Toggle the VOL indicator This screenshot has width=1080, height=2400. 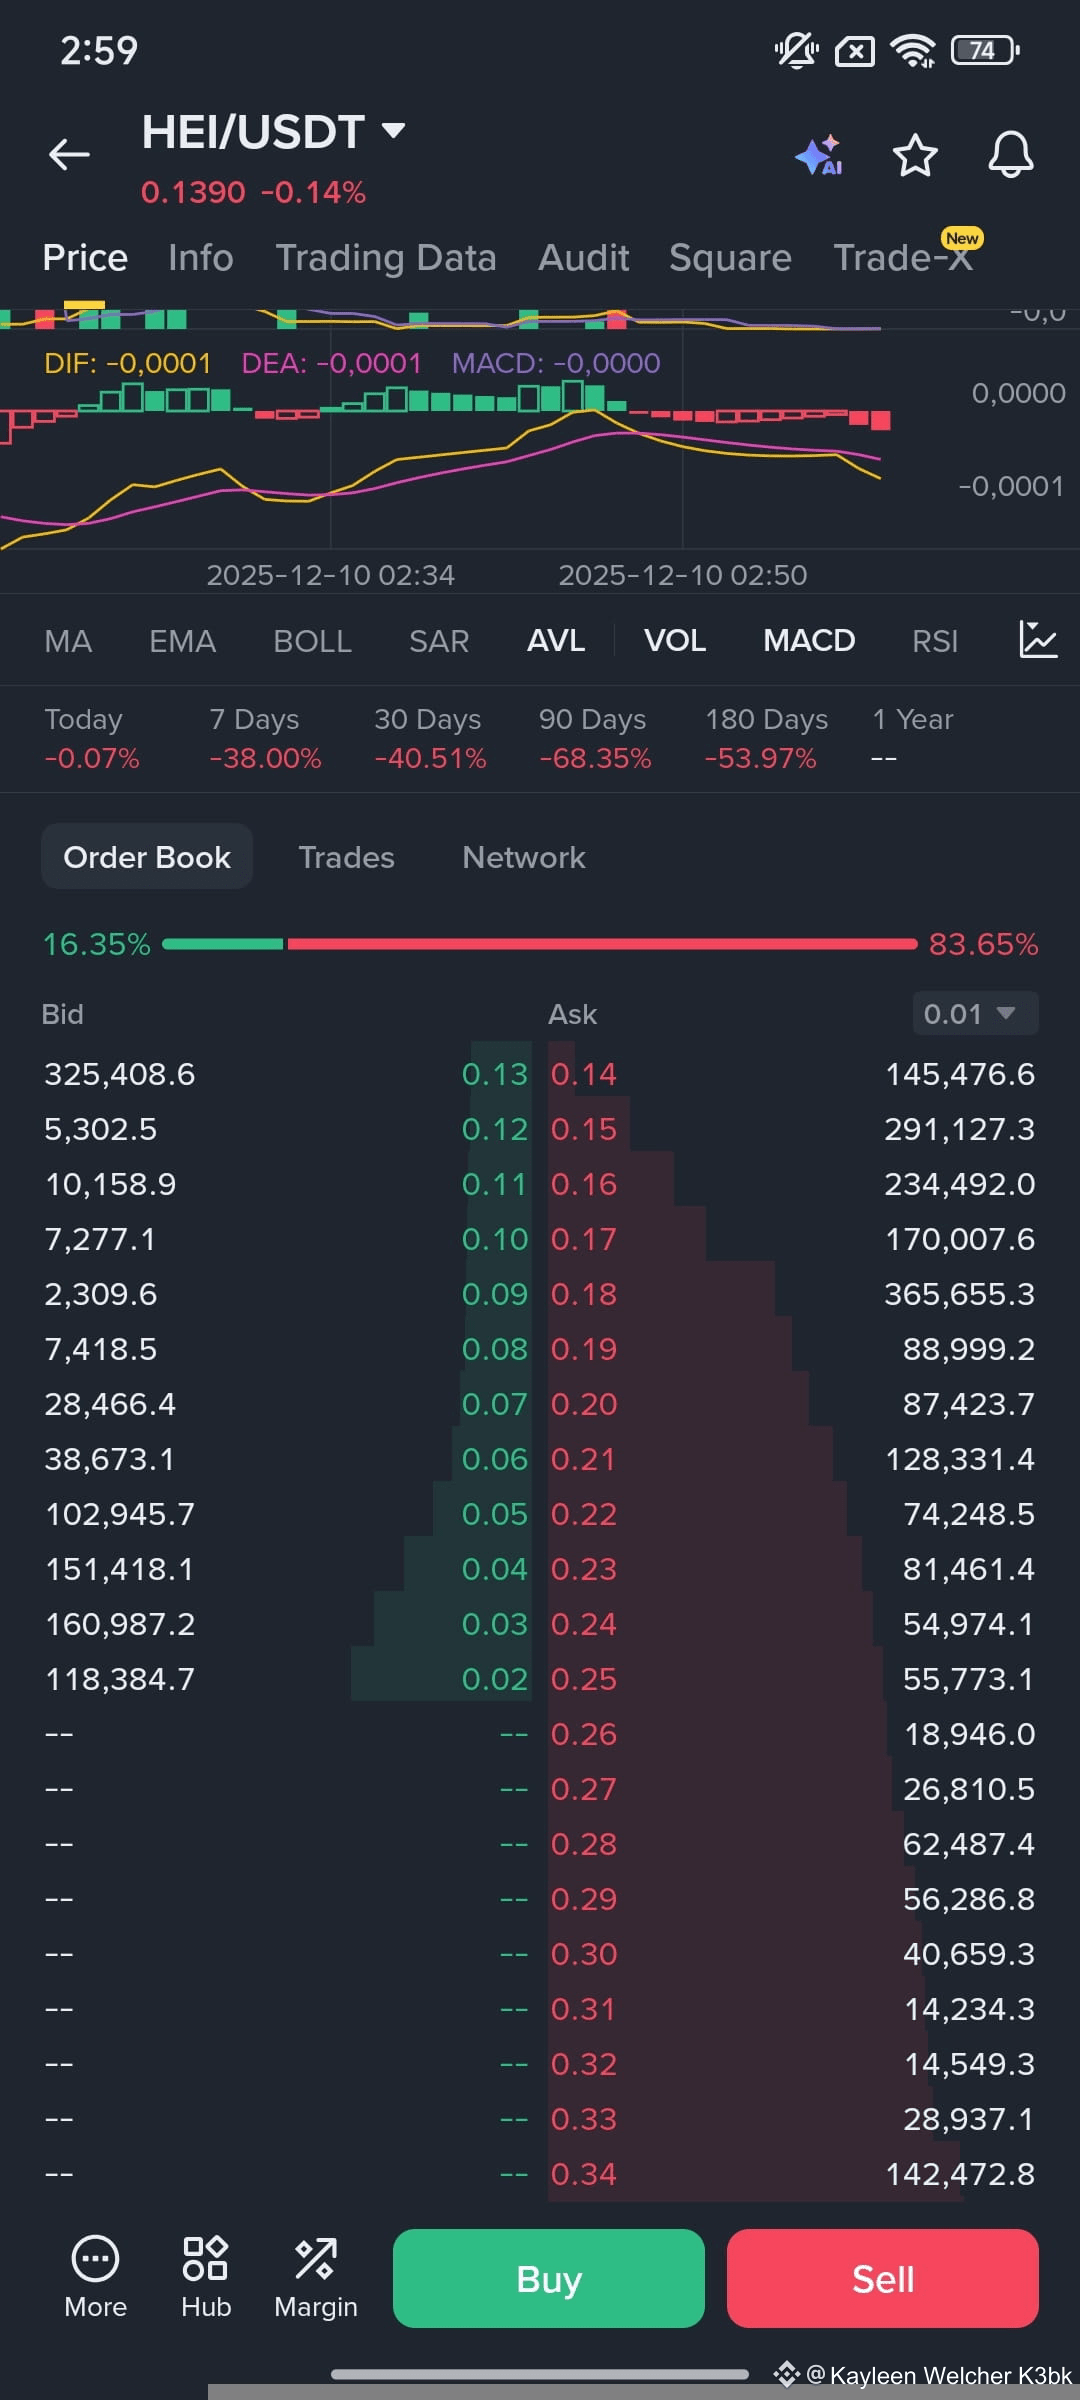(x=675, y=640)
